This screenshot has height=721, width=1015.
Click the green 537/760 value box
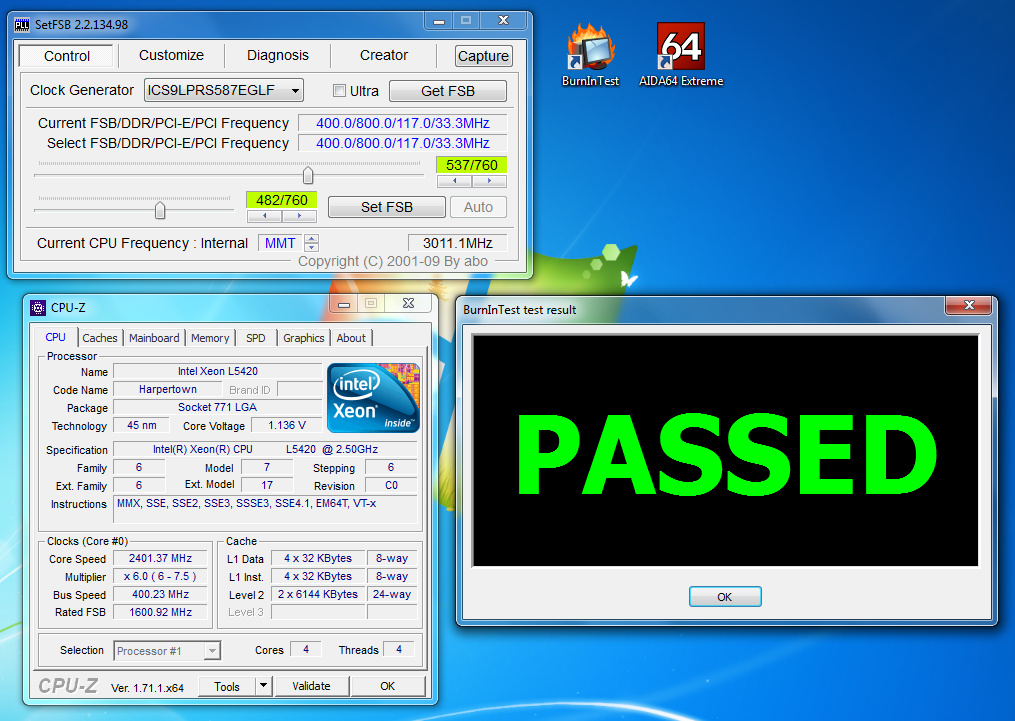click(x=471, y=165)
